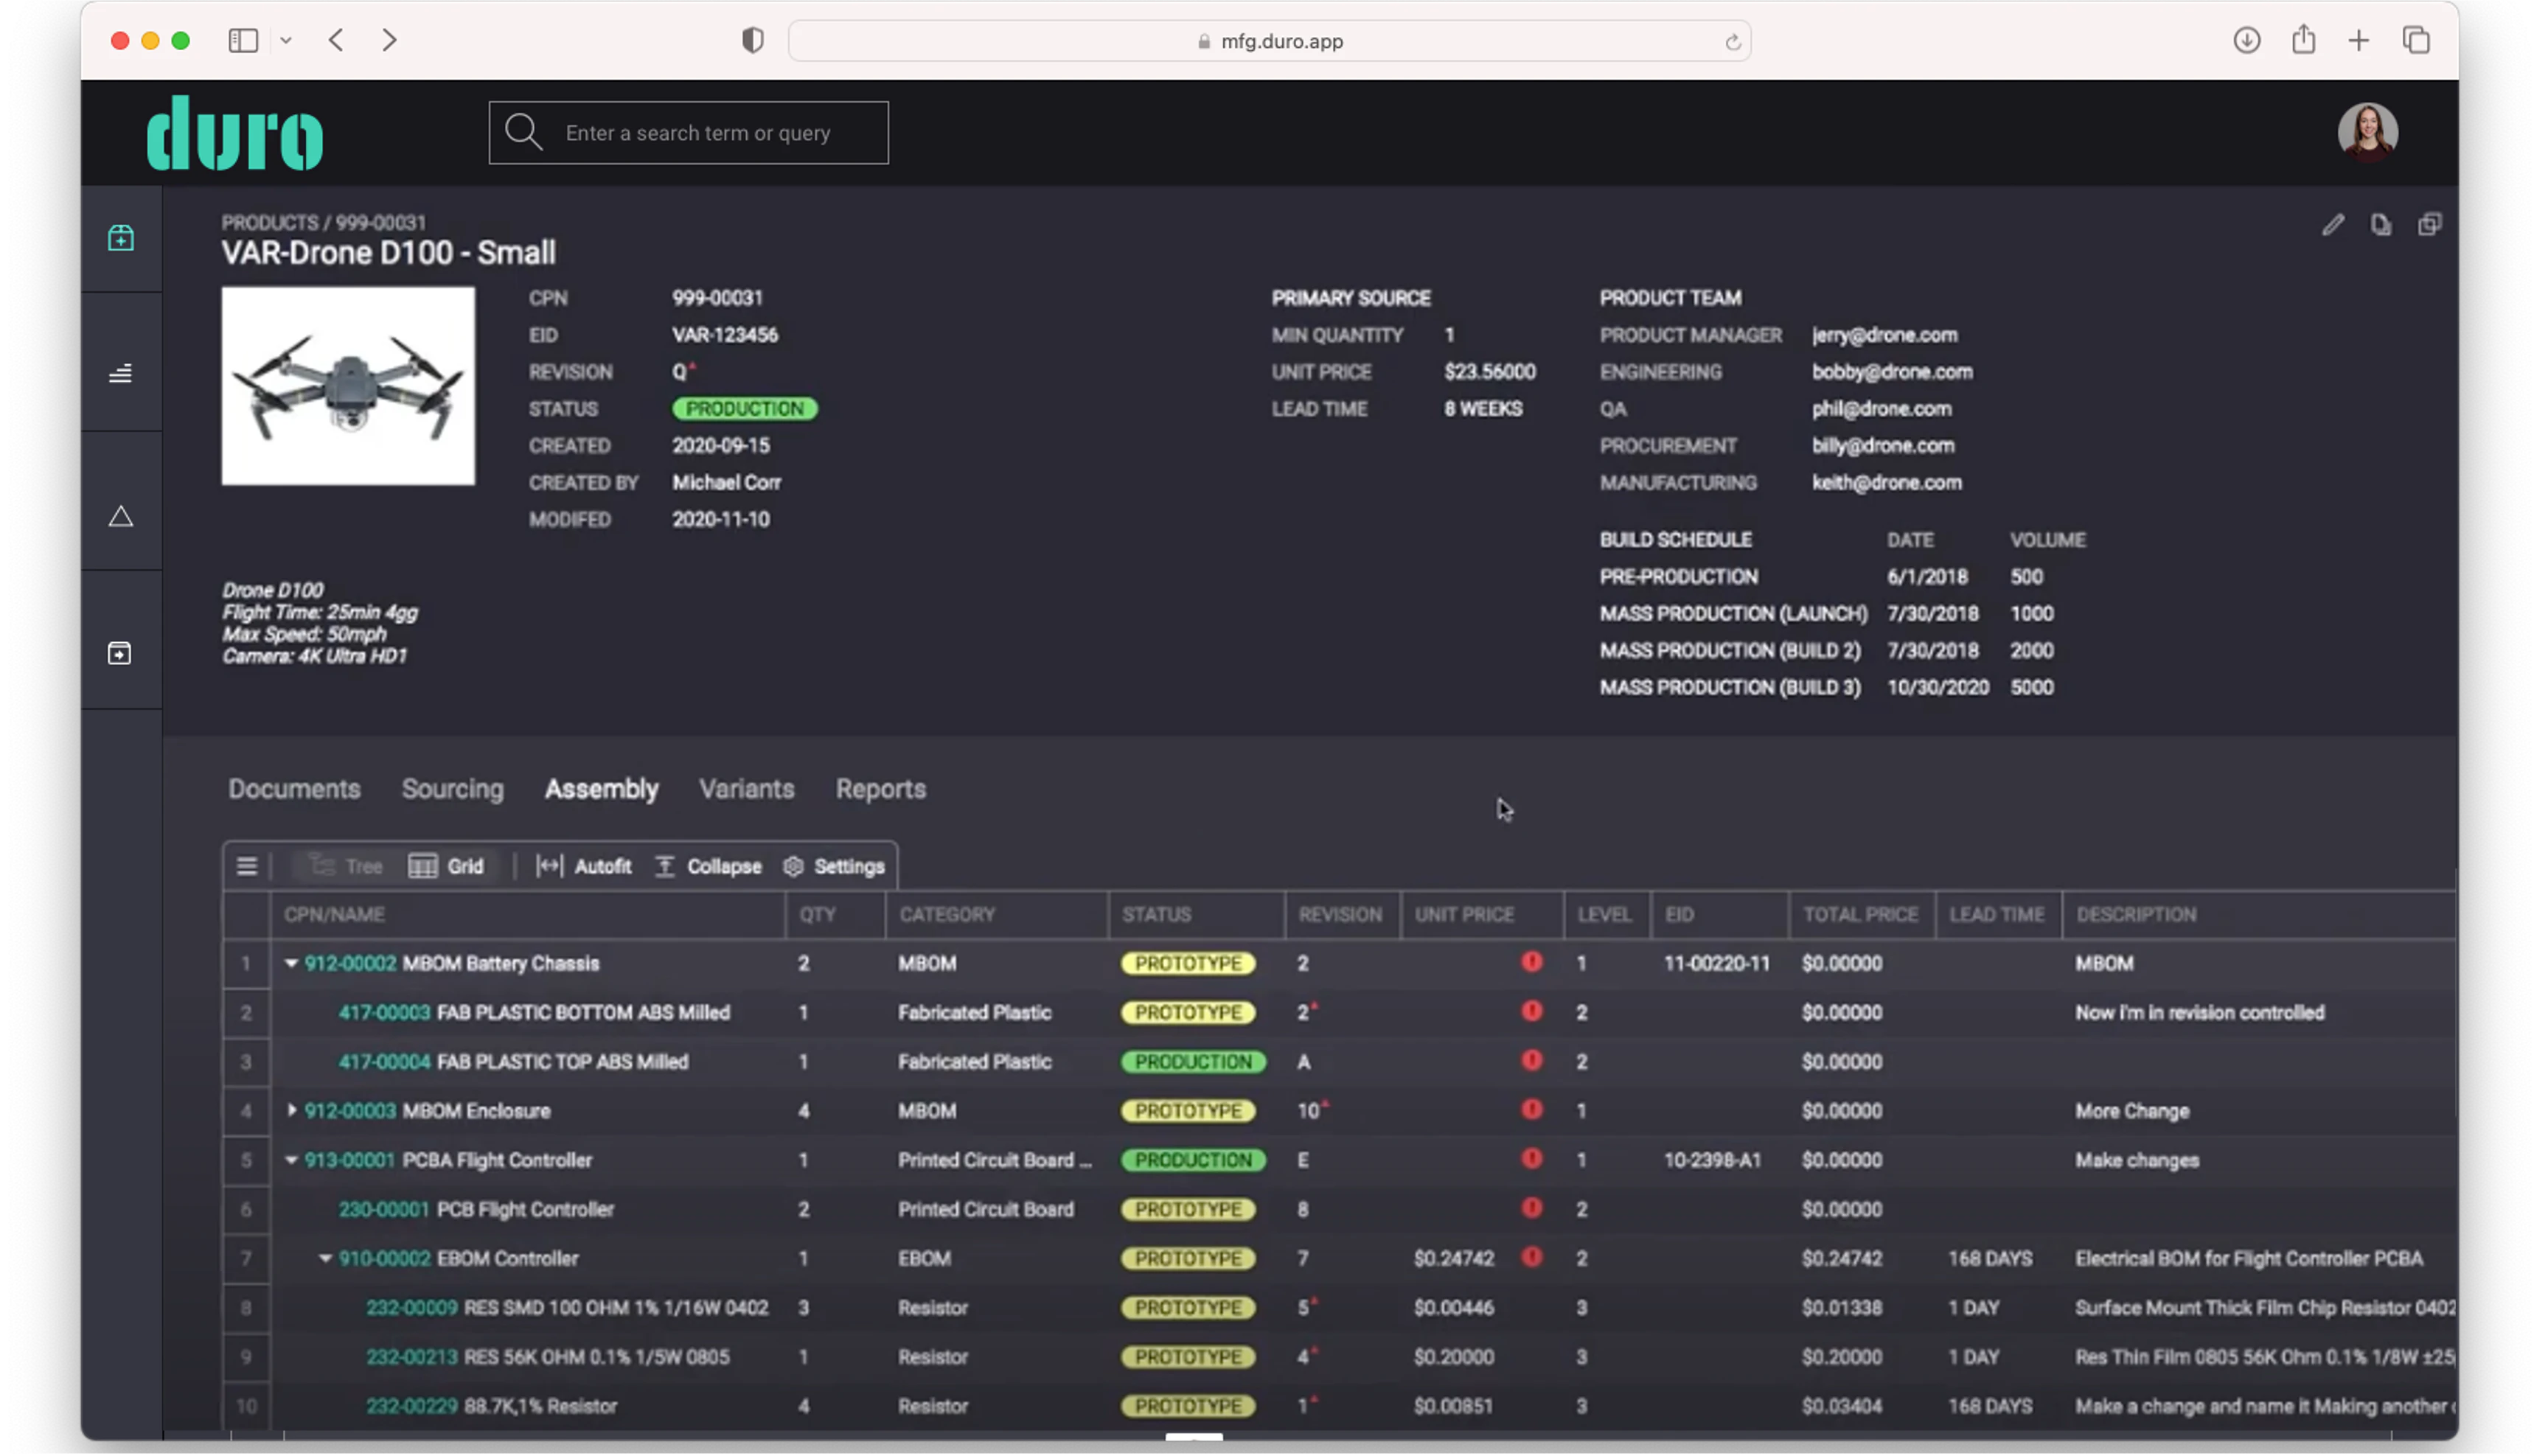
Task: View the PRODUCTION status badge
Action: tap(744, 408)
